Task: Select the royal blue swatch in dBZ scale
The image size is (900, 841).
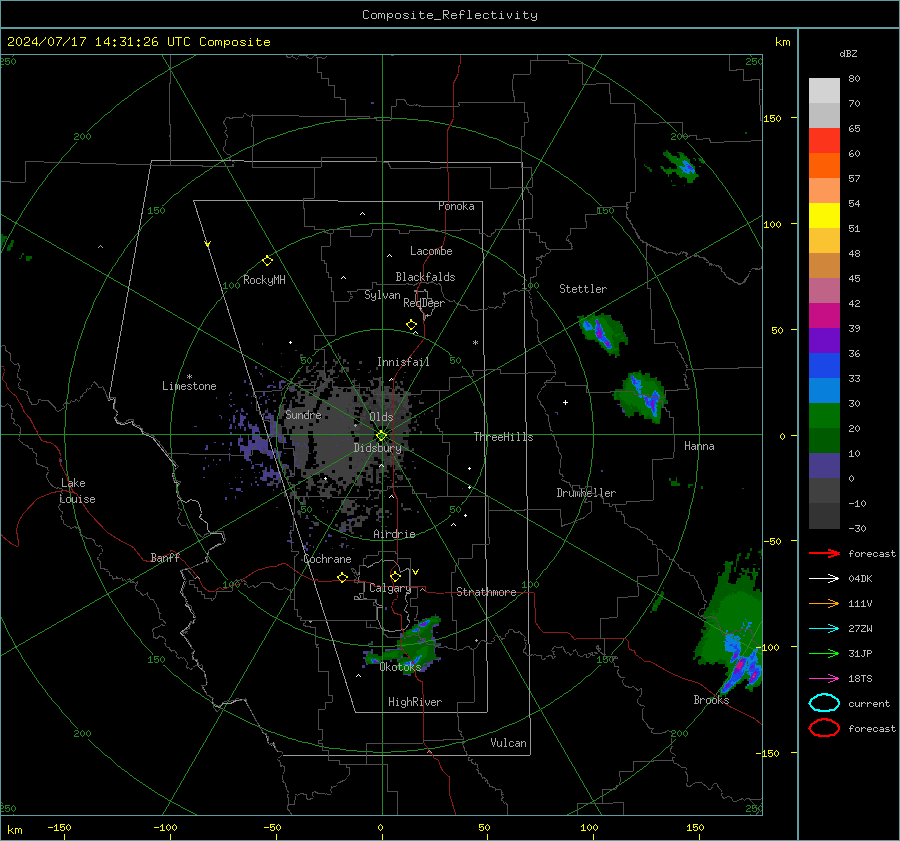Action: 824,366
